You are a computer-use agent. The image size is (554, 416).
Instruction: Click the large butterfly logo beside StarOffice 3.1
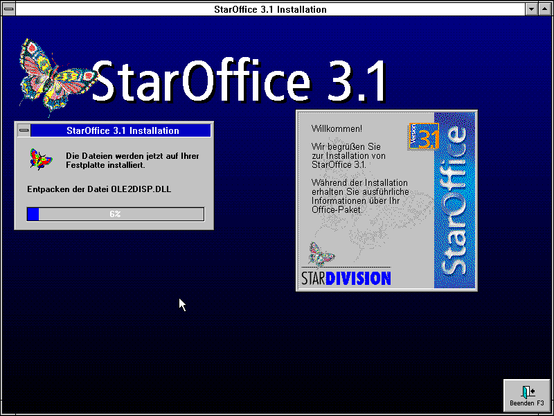click(57, 77)
